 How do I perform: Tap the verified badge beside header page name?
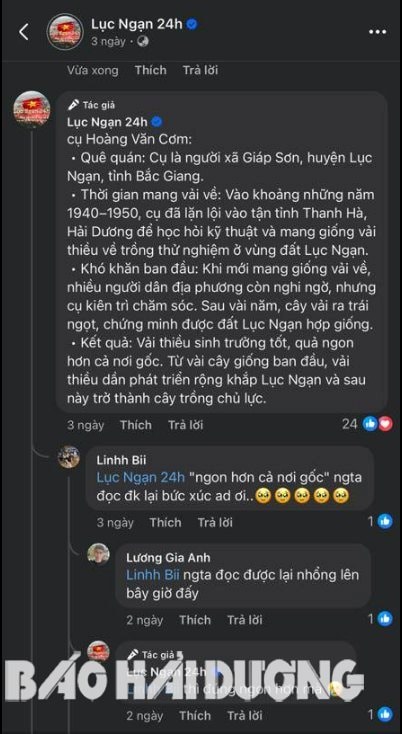click(x=191, y=24)
